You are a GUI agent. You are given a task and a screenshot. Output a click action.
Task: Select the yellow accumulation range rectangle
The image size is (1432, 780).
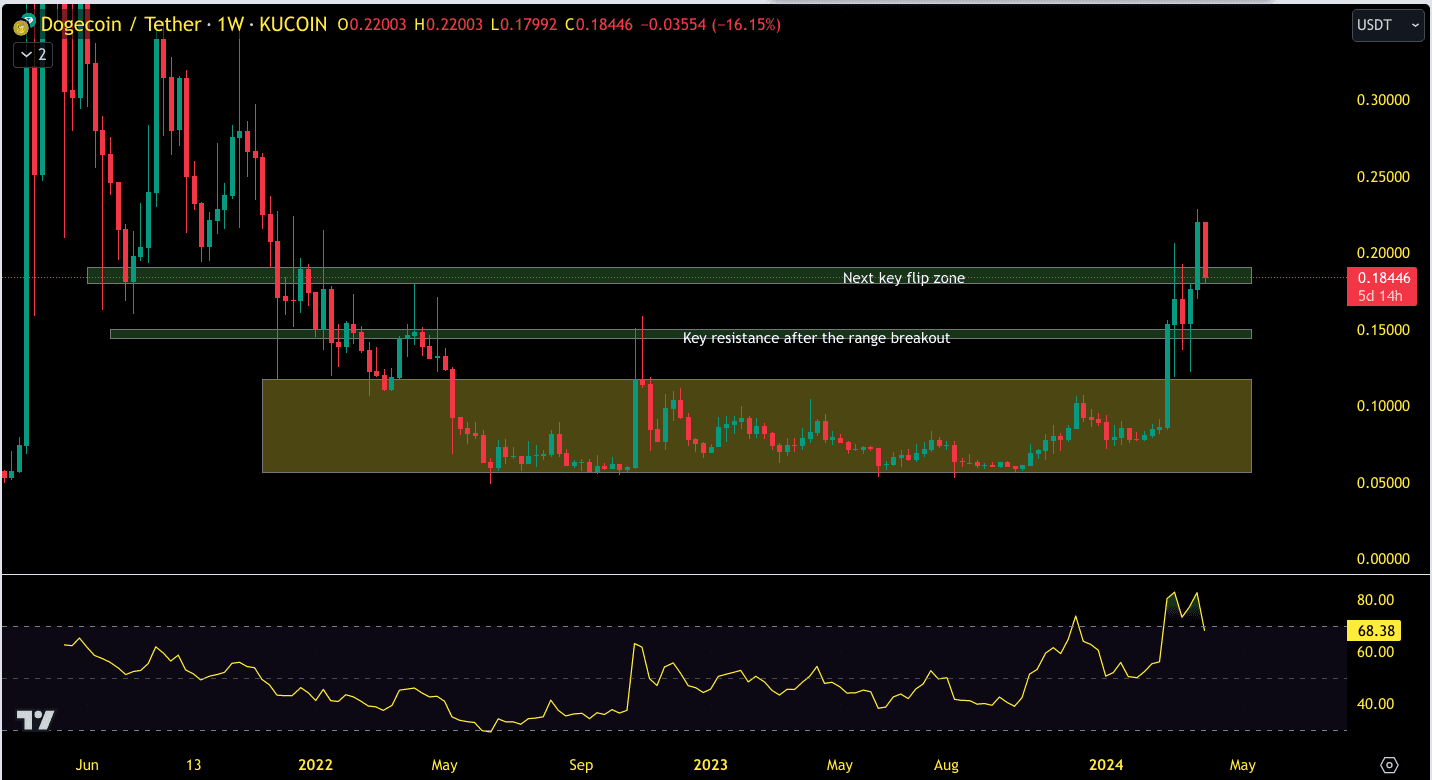(x=756, y=425)
